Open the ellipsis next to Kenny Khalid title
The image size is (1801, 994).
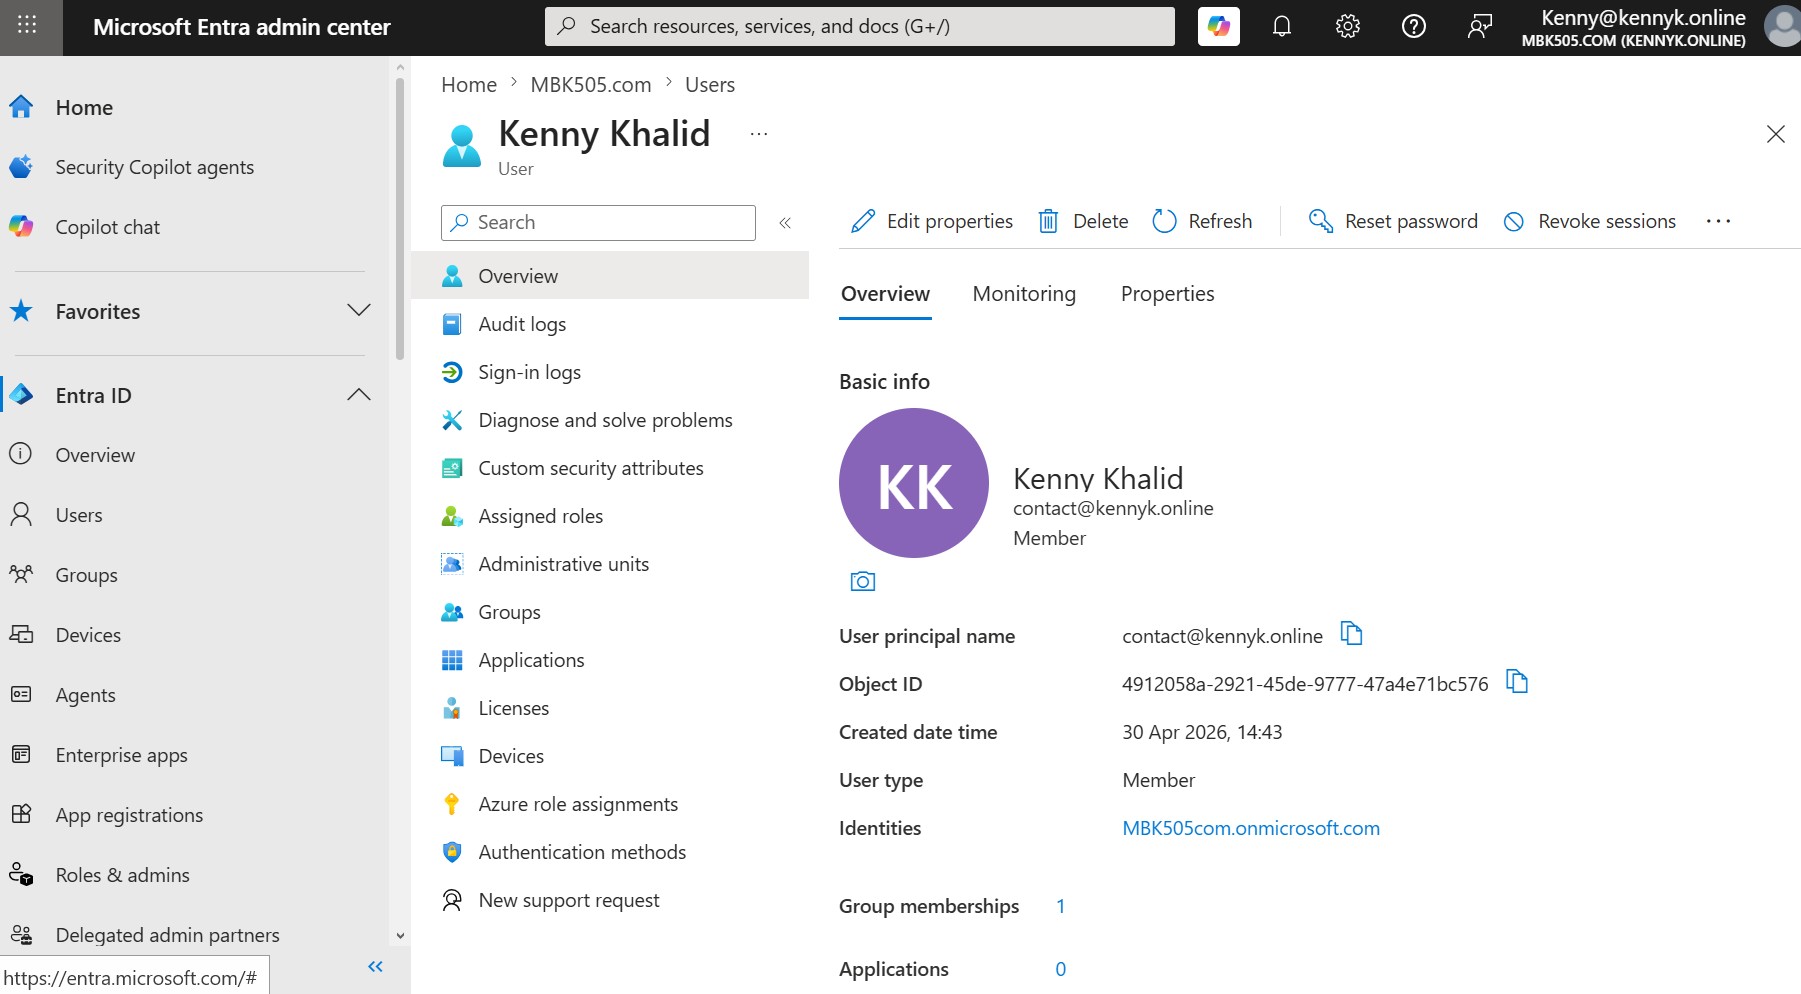pos(759,134)
